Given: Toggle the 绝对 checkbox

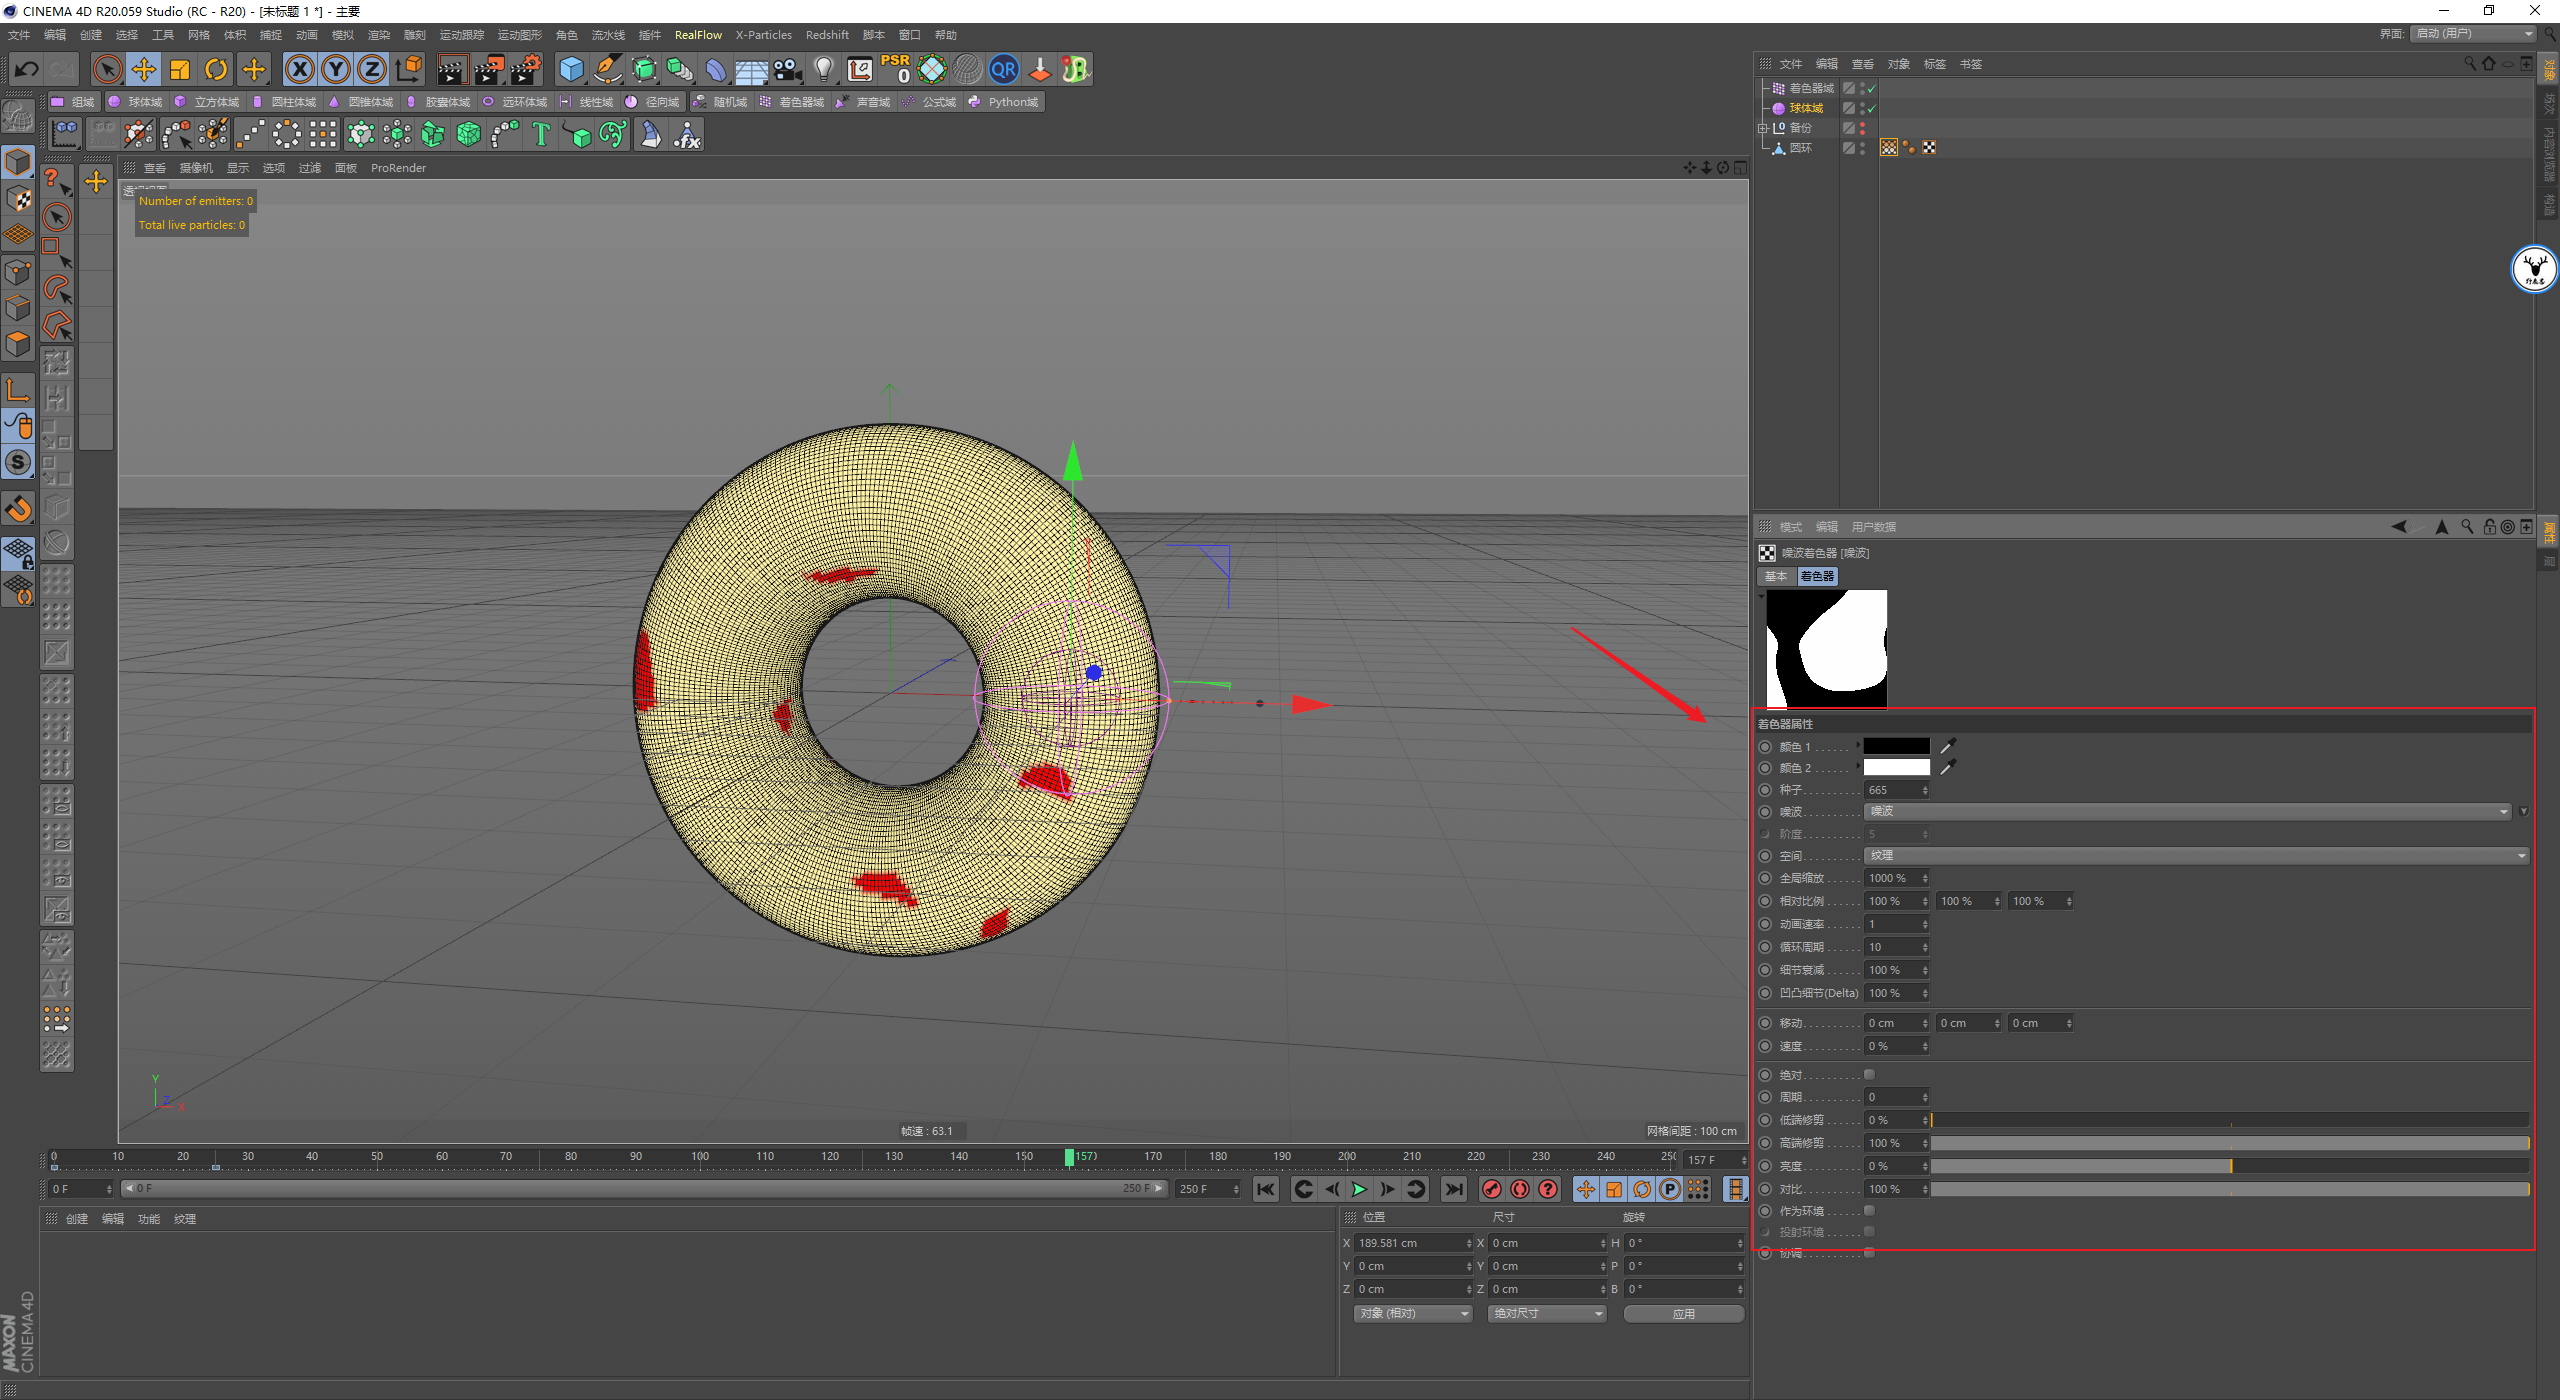Looking at the screenshot, I should (1869, 1074).
